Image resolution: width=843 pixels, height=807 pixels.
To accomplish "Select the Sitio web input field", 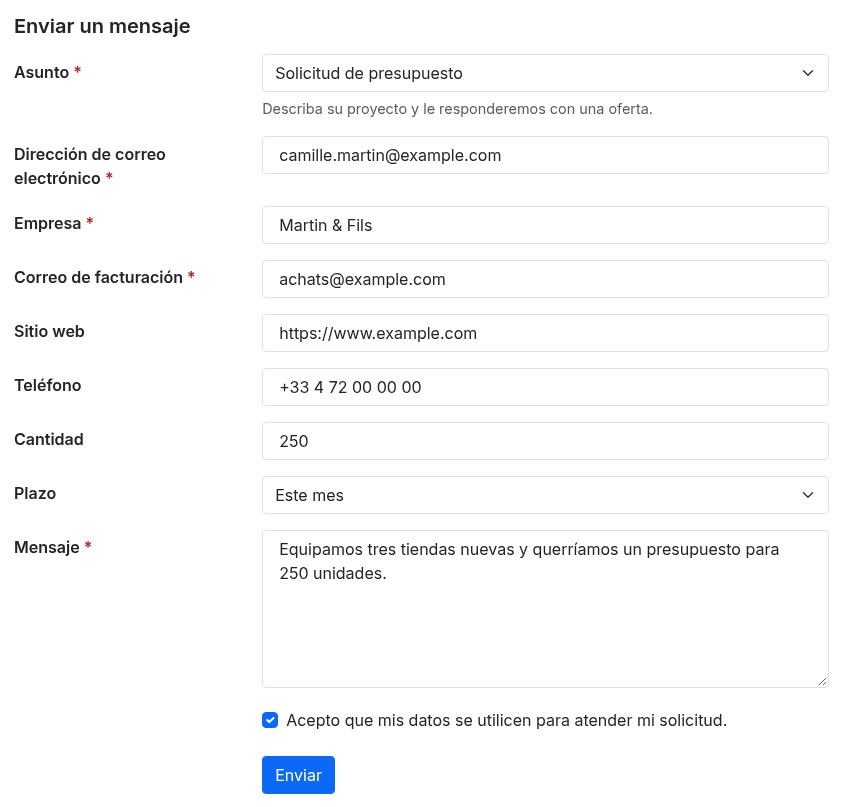I will (545, 333).
